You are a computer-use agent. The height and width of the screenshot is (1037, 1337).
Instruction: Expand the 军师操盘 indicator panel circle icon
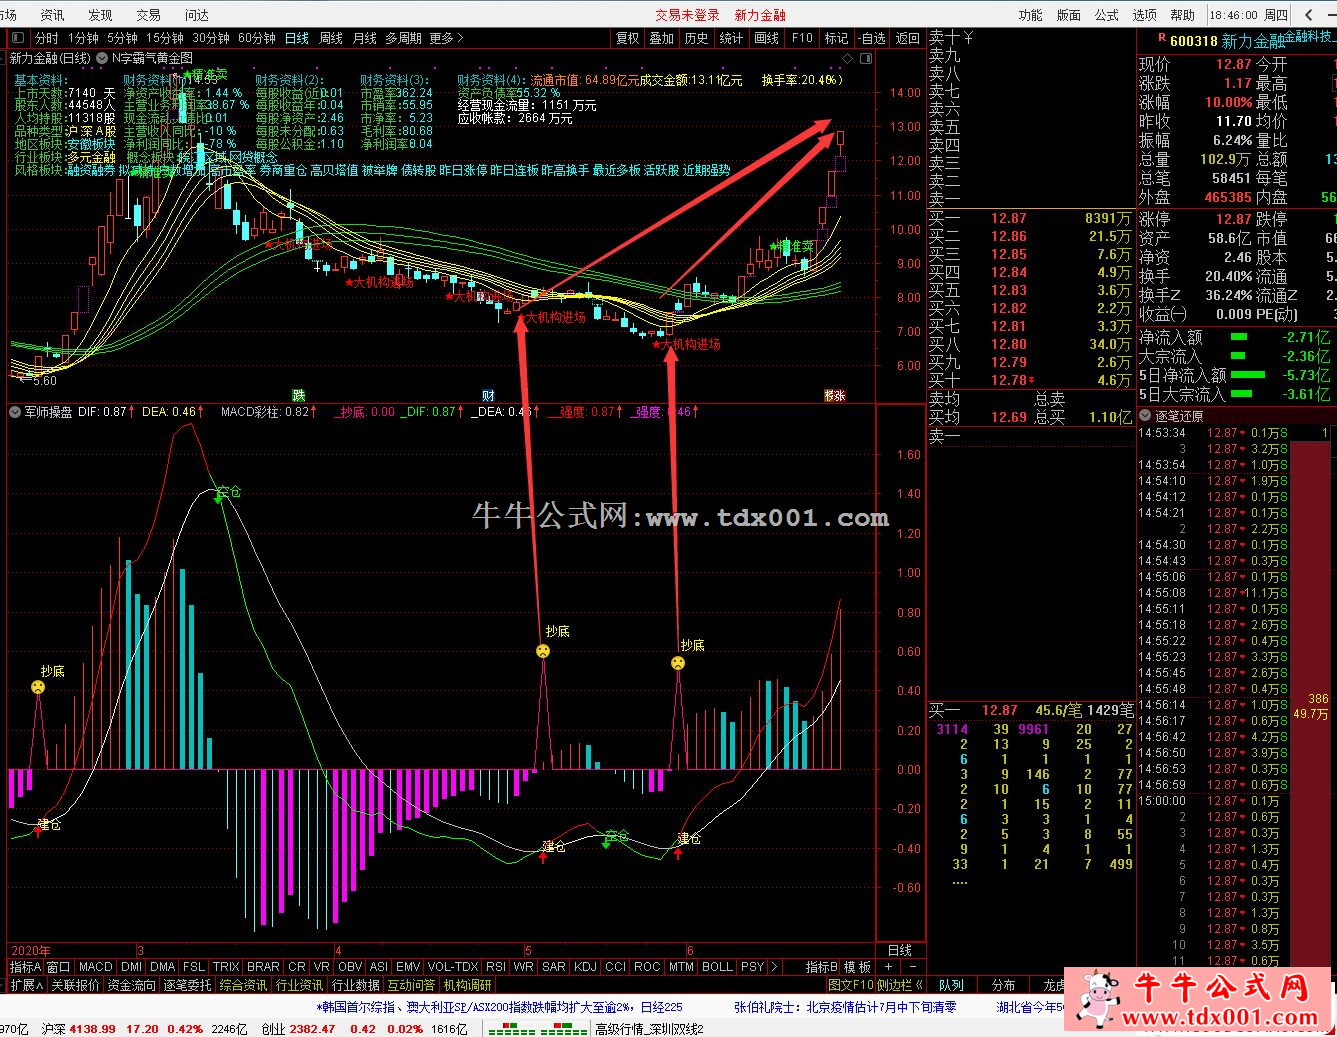point(15,412)
